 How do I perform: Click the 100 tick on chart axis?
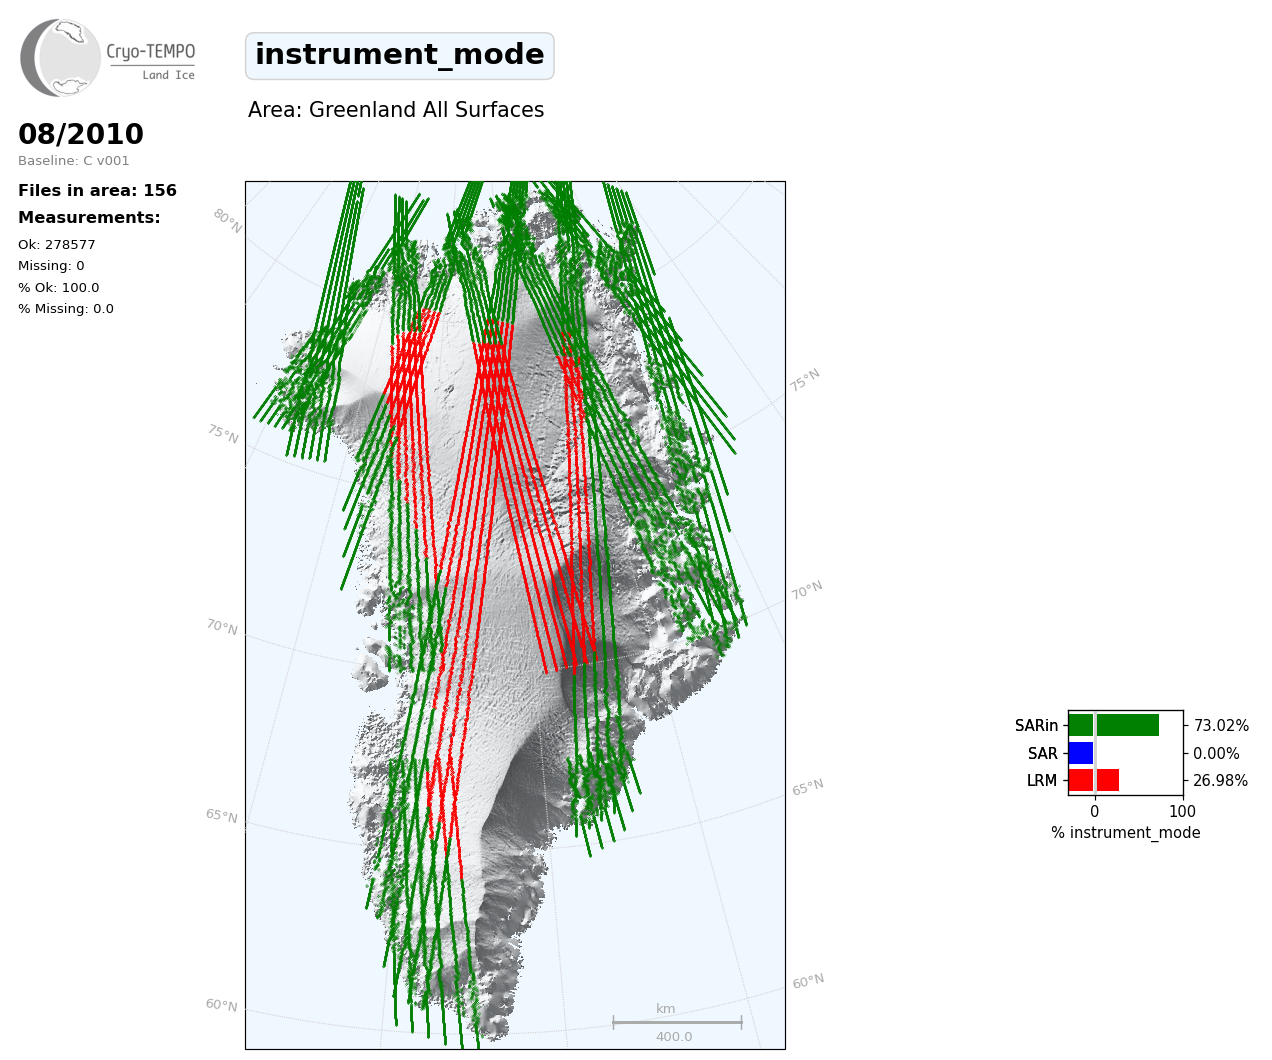(x=1183, y=811)
